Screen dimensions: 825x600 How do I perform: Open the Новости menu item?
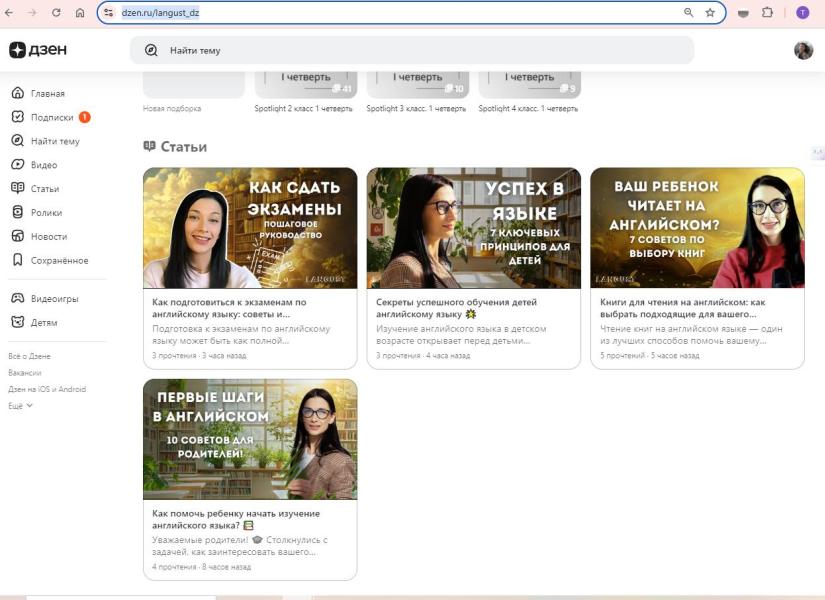(x=49, y=237)
